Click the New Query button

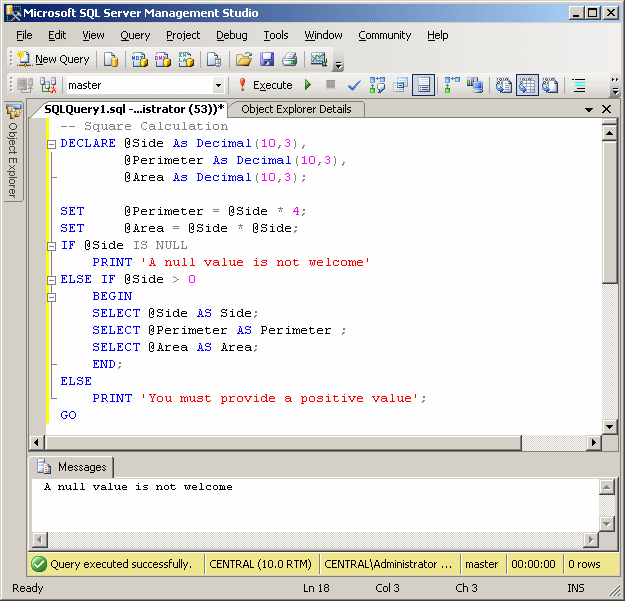point(53,59)
